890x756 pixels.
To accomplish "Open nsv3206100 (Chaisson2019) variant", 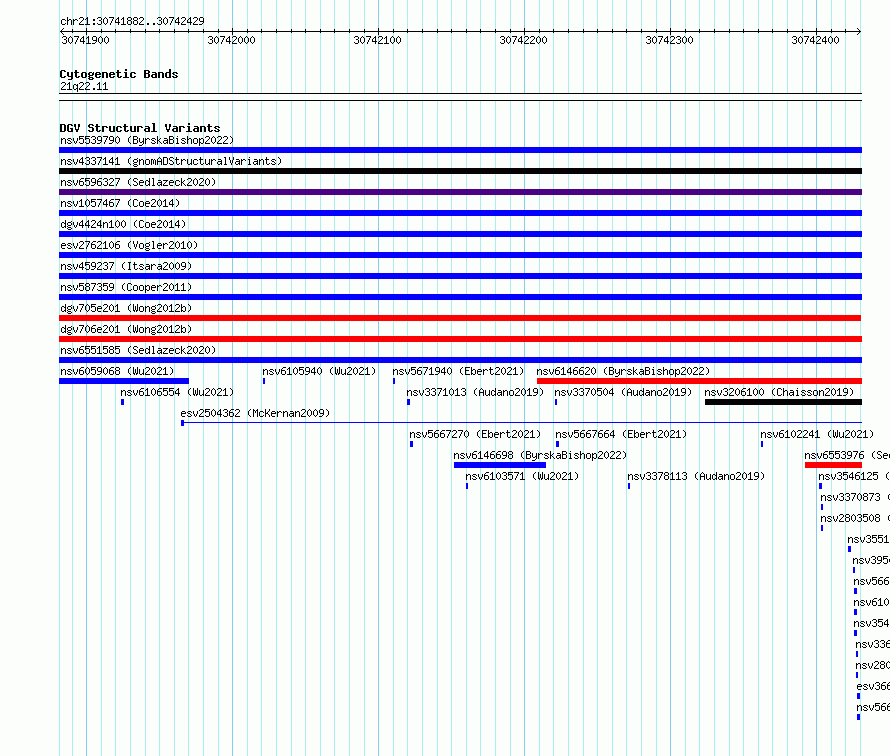I will pos(779,392).
